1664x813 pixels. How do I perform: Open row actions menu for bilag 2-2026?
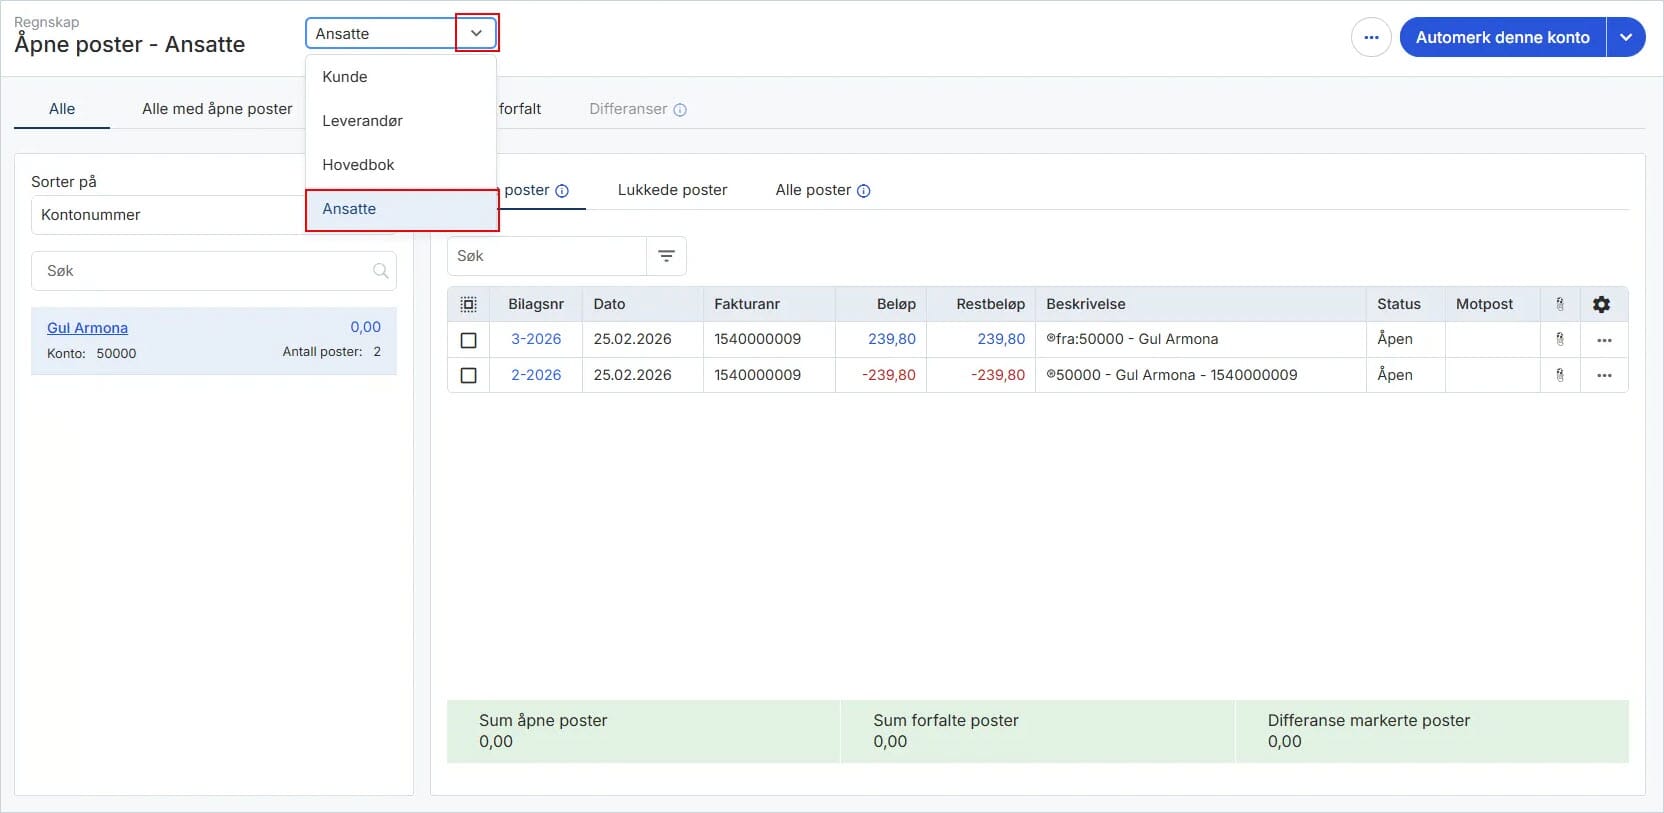click(1604, 375)
